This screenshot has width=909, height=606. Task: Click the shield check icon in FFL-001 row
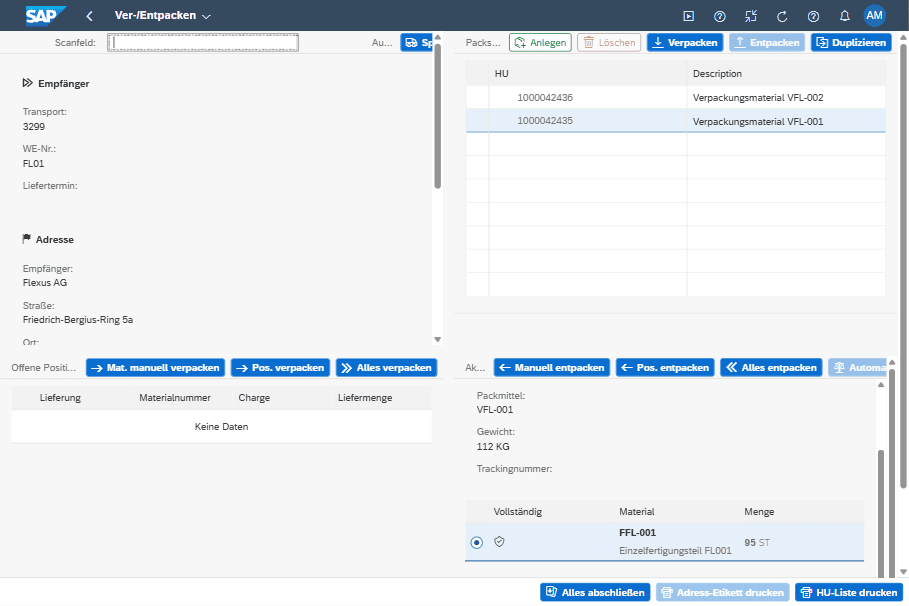[x=499, y=542]
